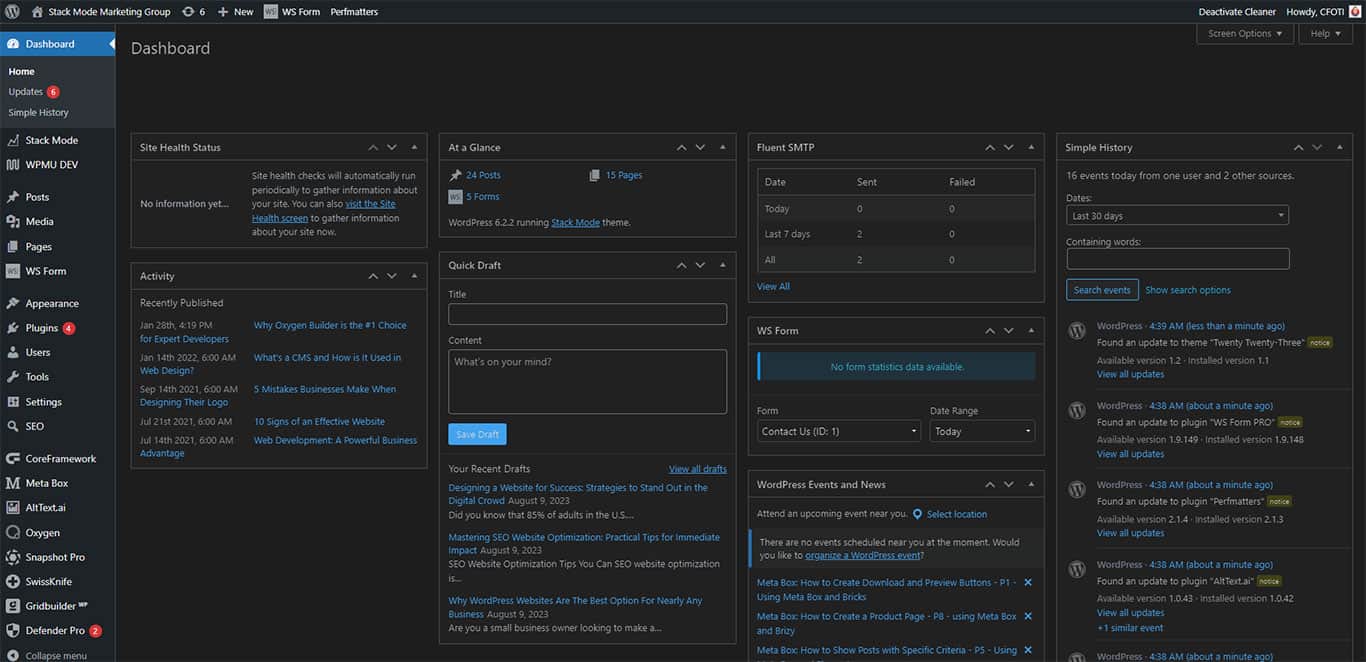This screenshot has width=1366, height=662.
Task: Open the updates icon showing 6 in admin bar
Action: (x=194, y=11)
